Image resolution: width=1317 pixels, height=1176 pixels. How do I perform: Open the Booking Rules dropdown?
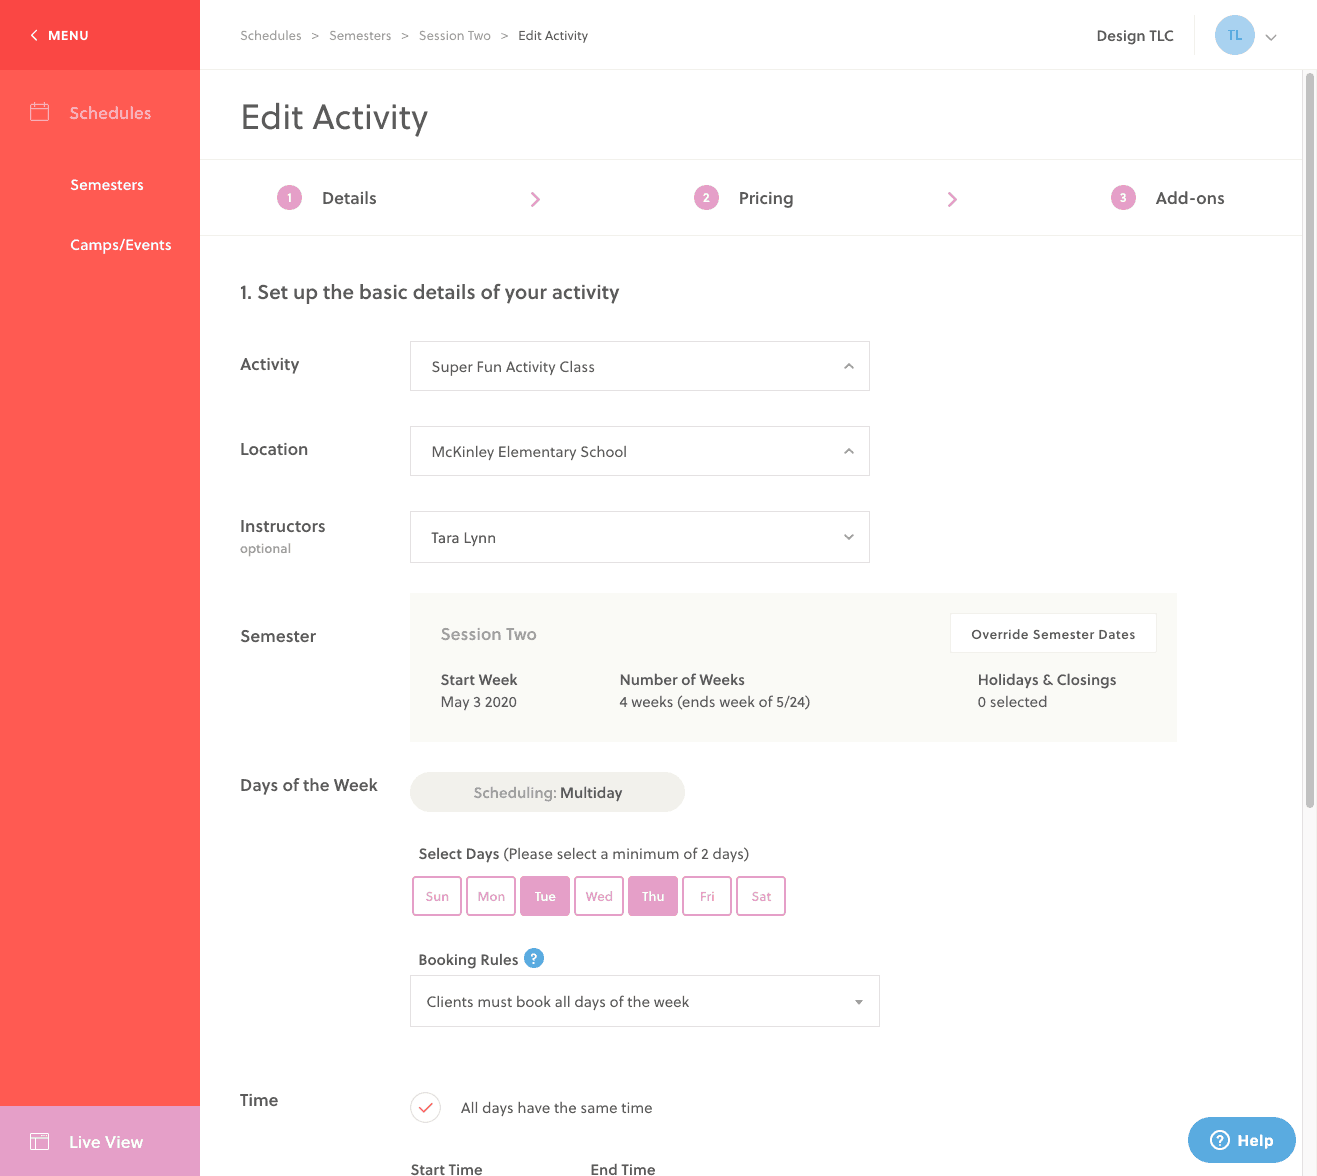(645, 1001)
